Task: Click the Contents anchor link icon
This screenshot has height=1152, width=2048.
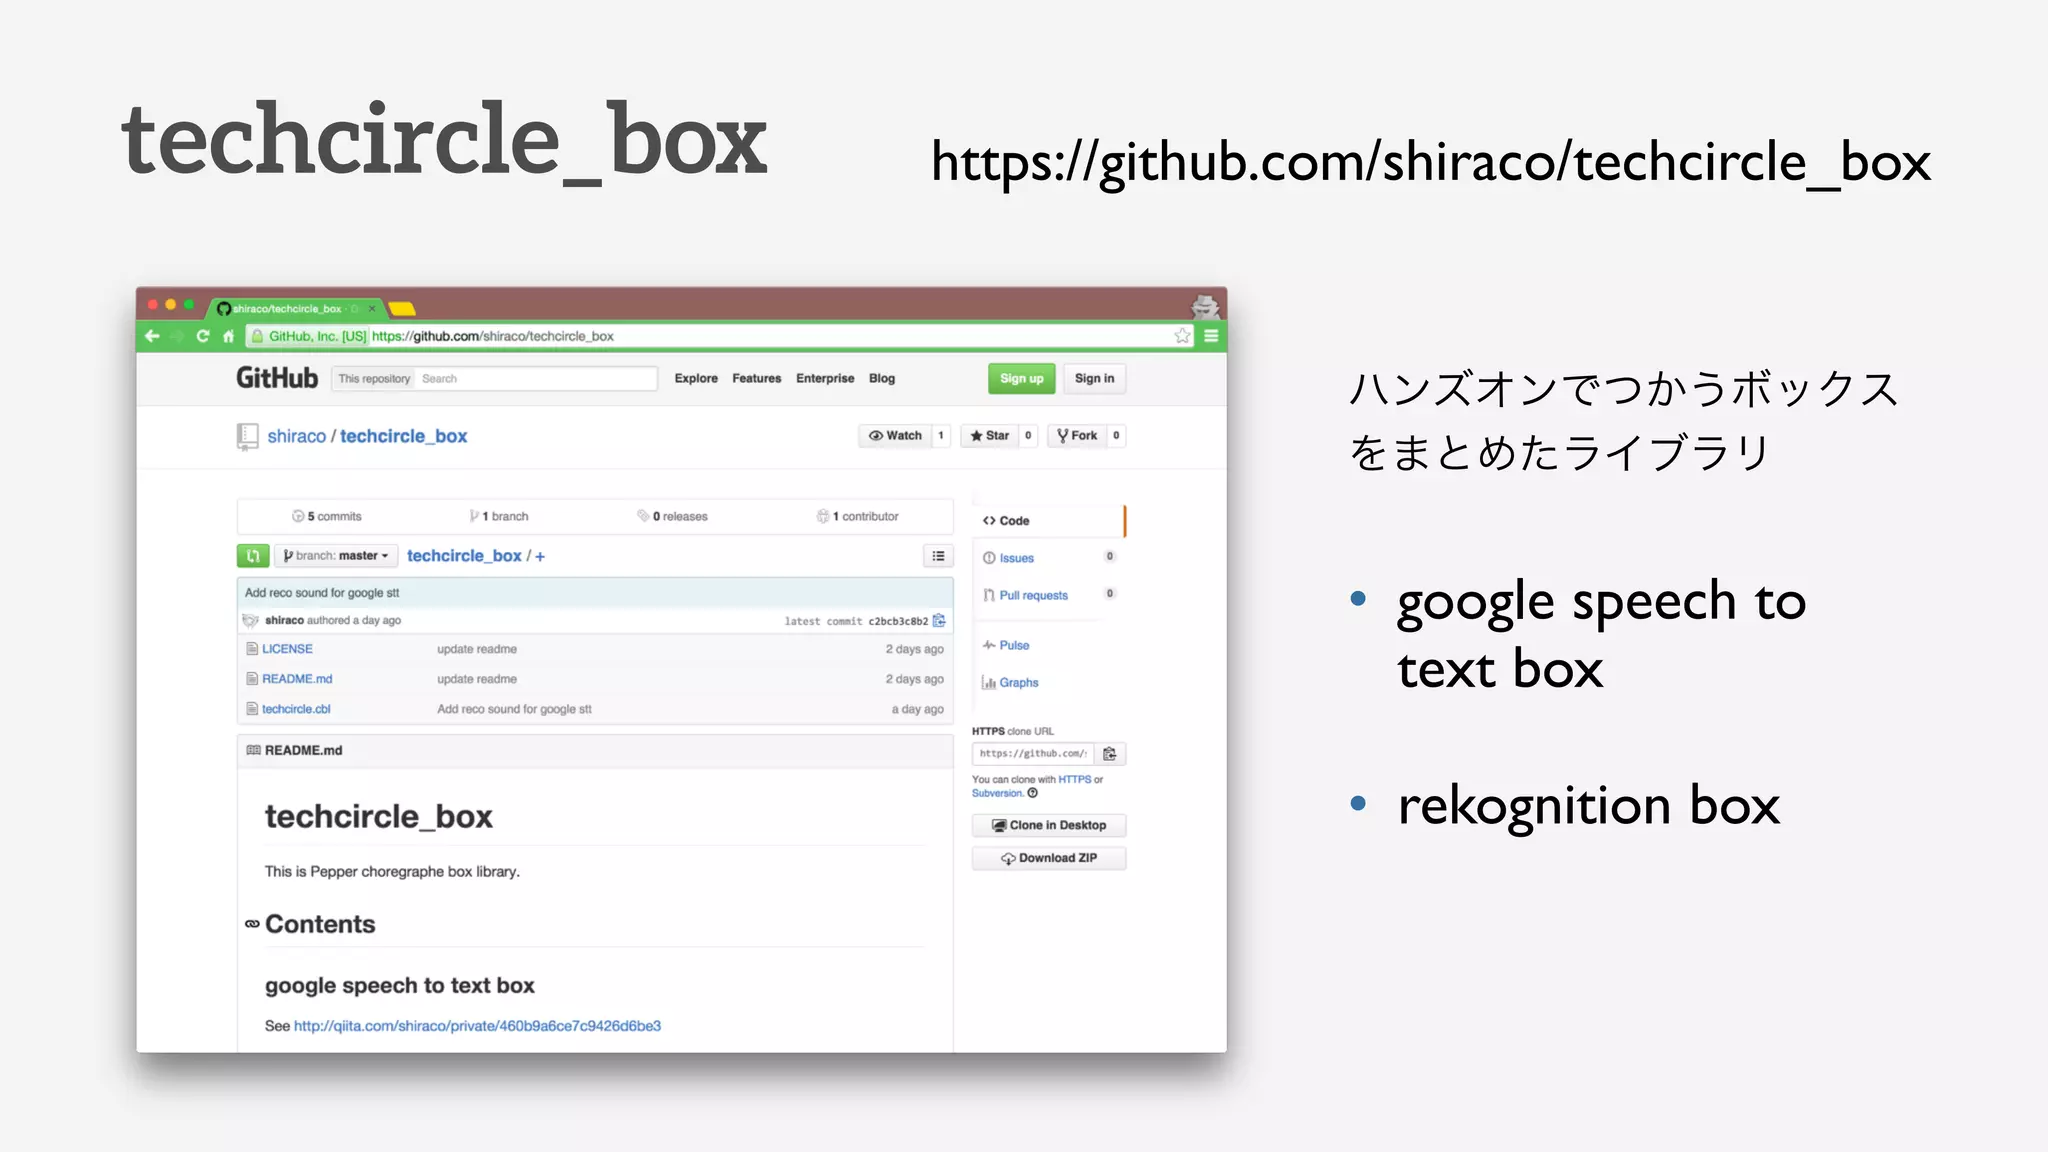Action: tap(252, 924)
